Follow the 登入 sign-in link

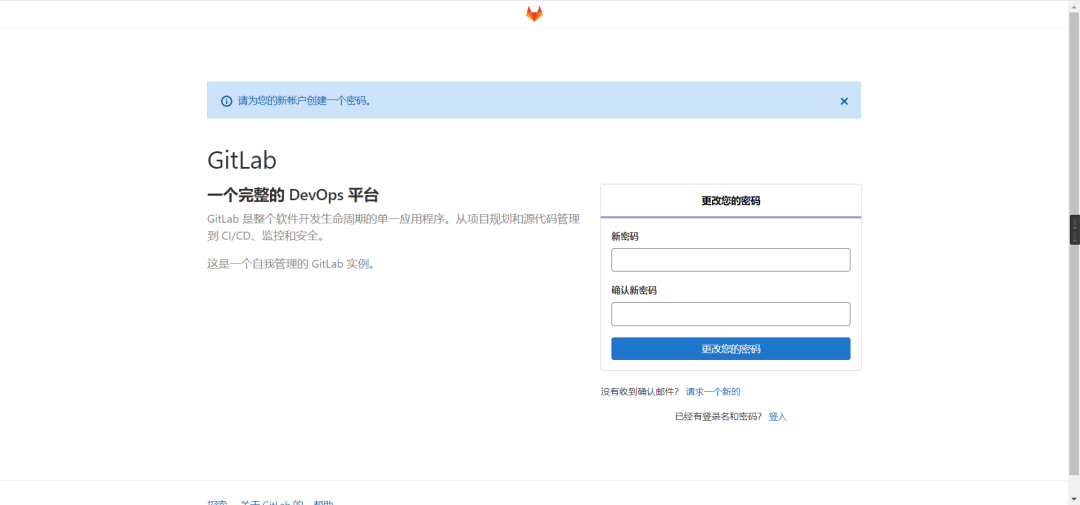[x=778, y=417]
